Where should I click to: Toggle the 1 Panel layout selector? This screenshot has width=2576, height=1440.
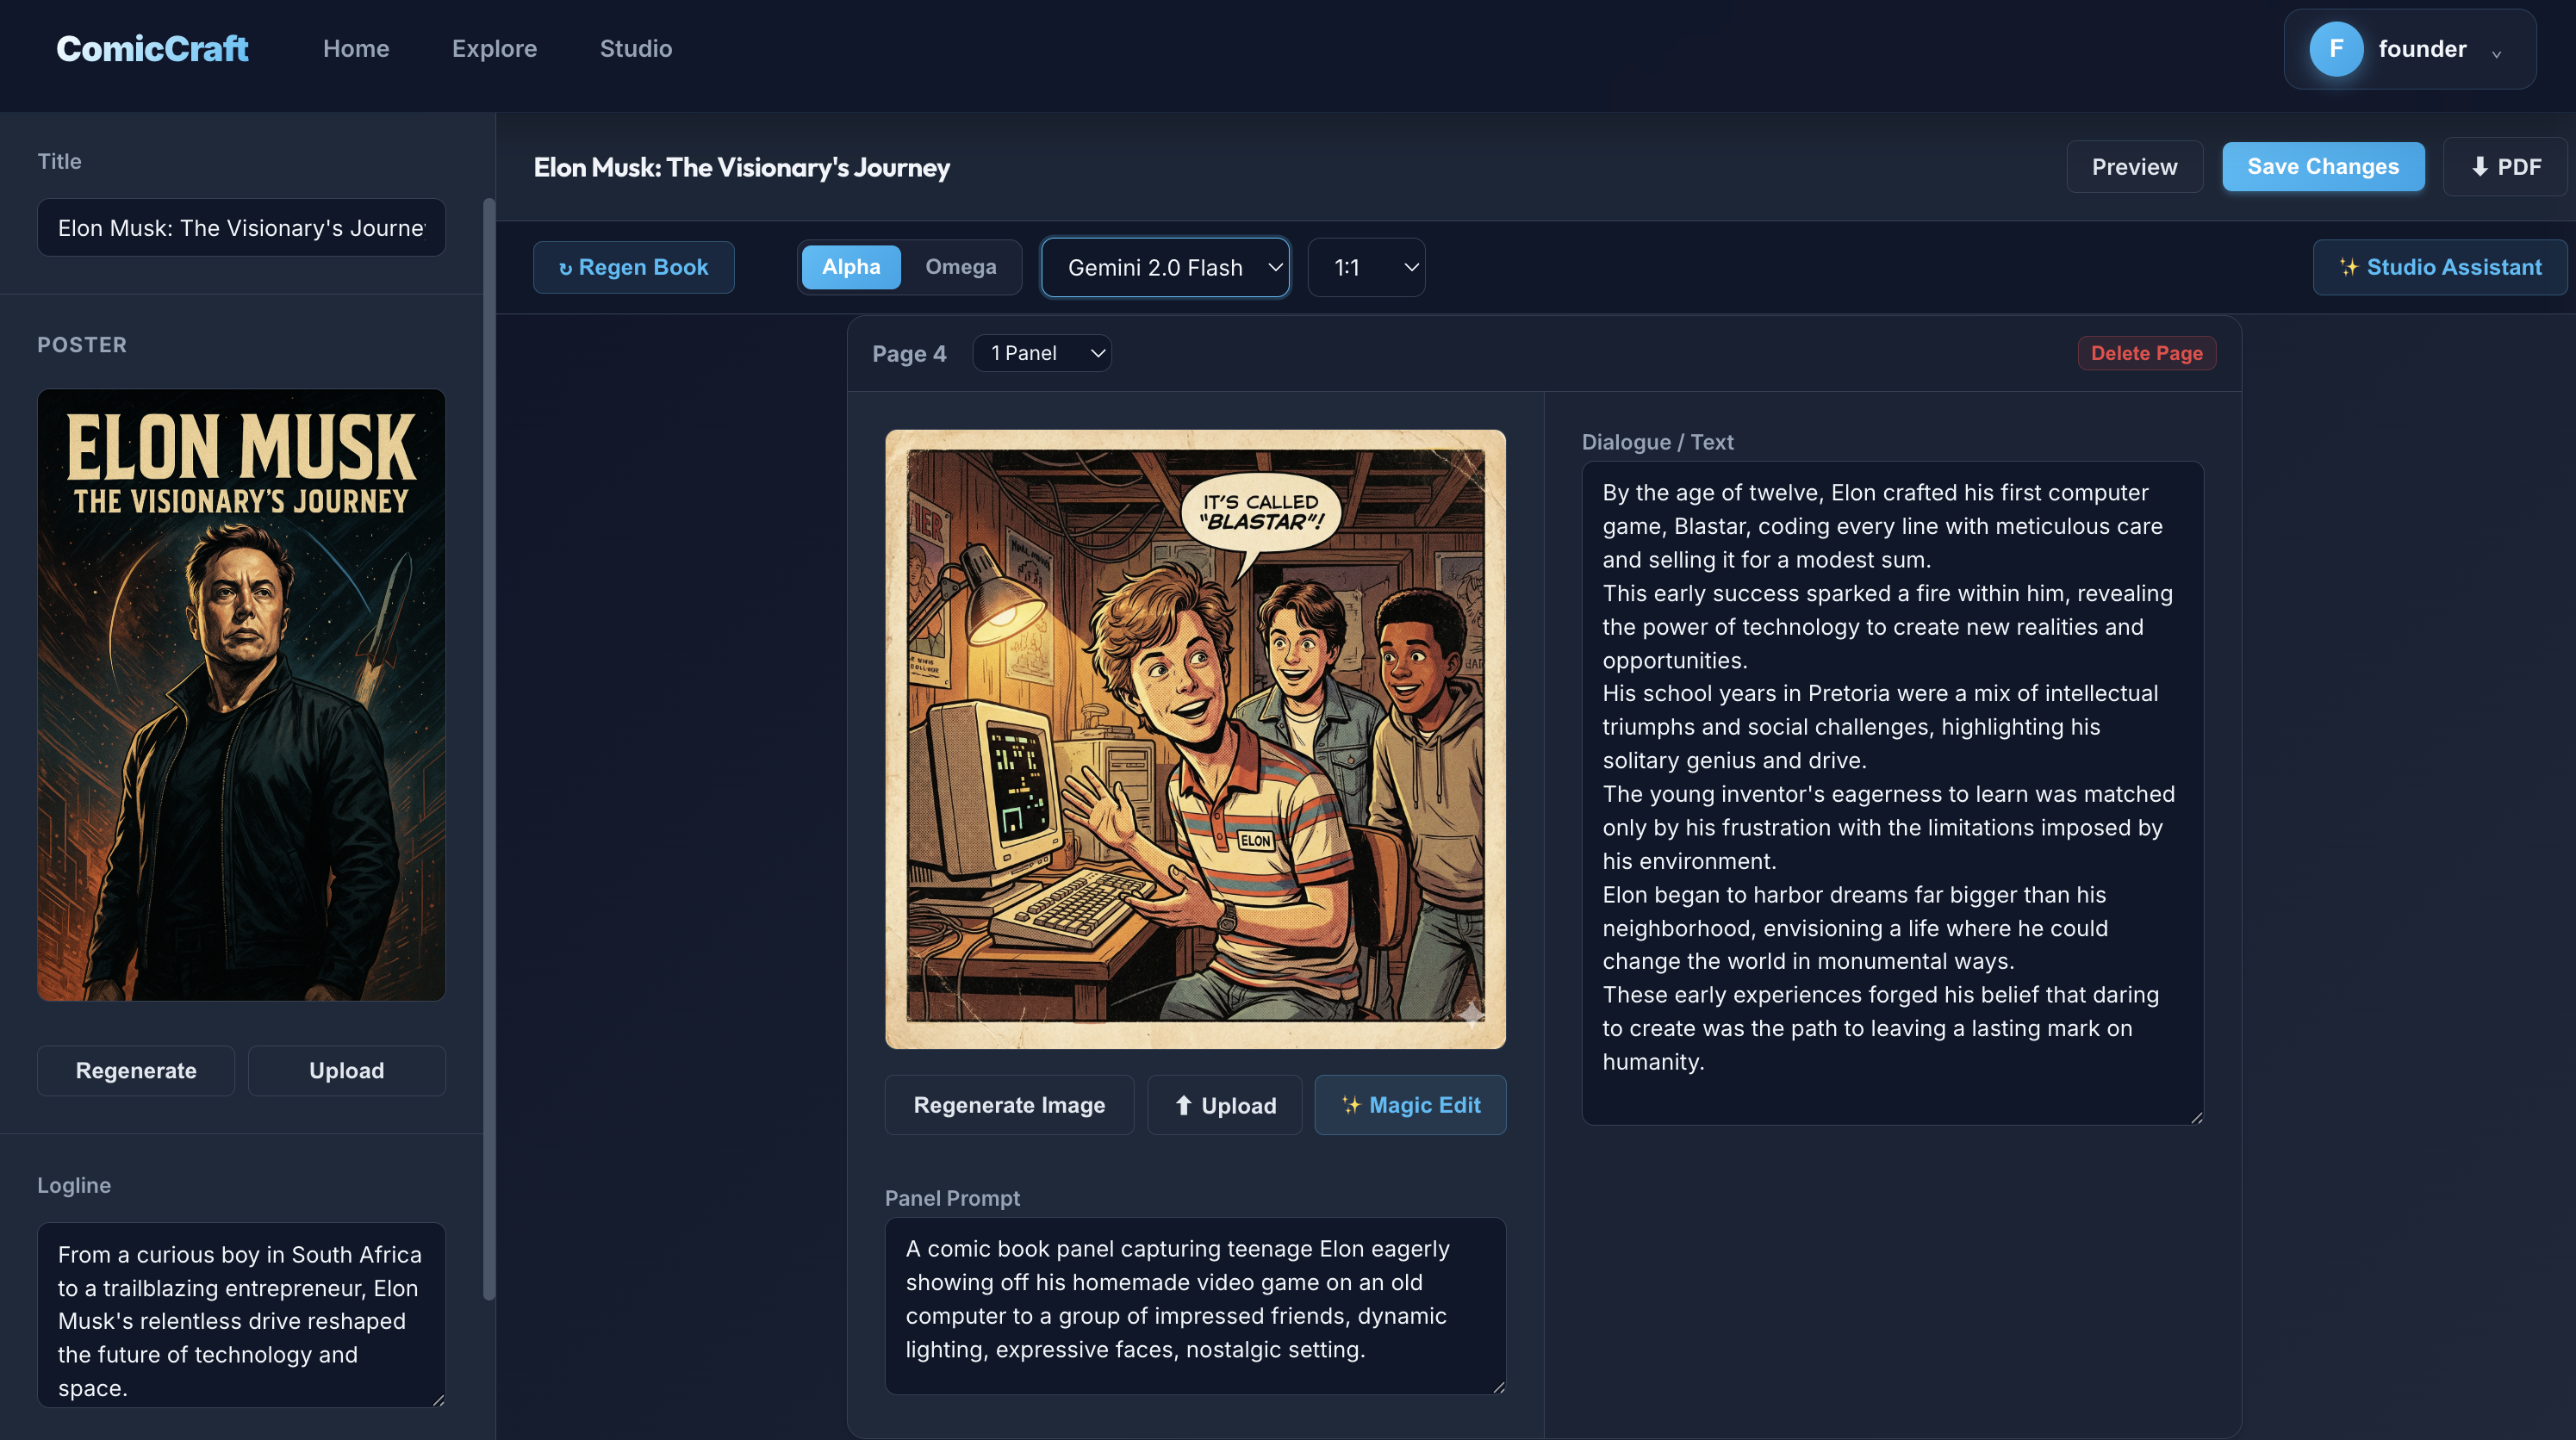pos(1042,352)
